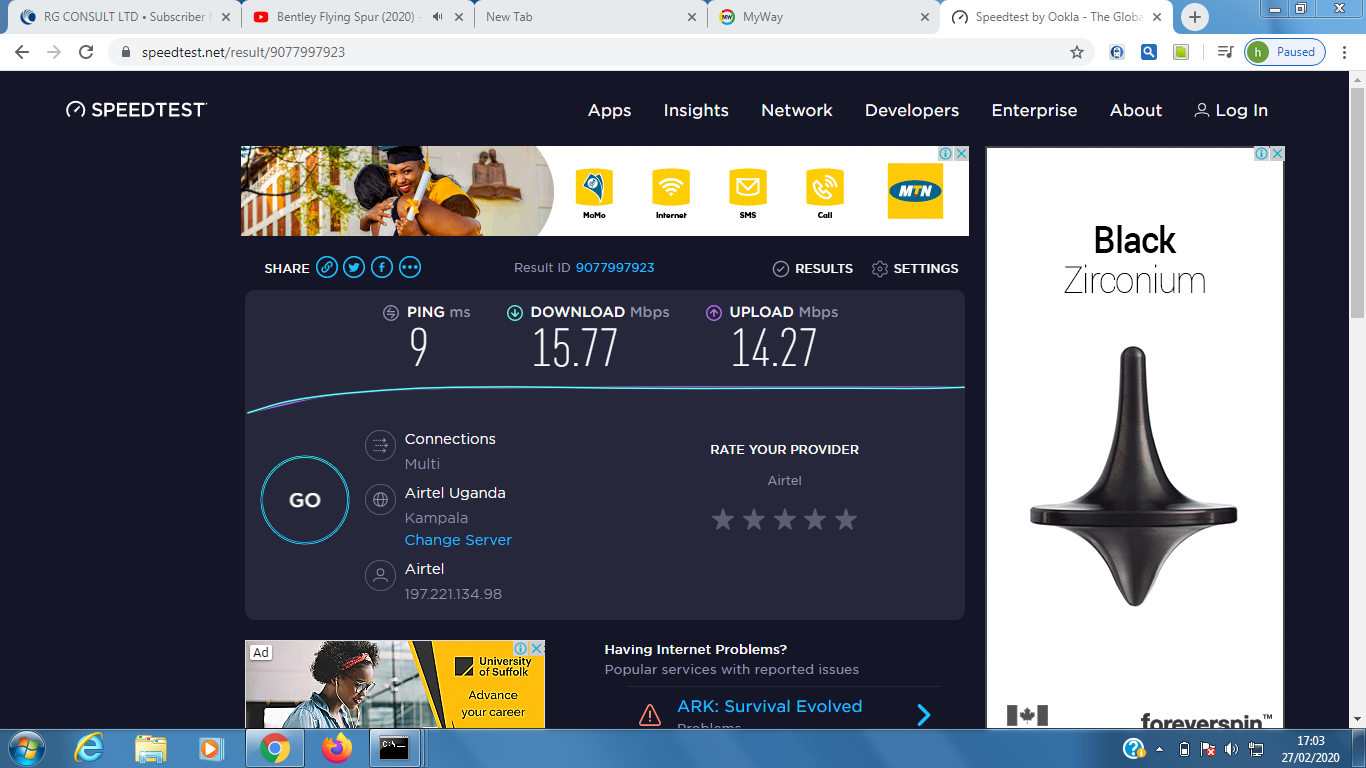Bookmark this page with star icon
The height and width of the screenshot is (768, 1366).
[1077, 52]
